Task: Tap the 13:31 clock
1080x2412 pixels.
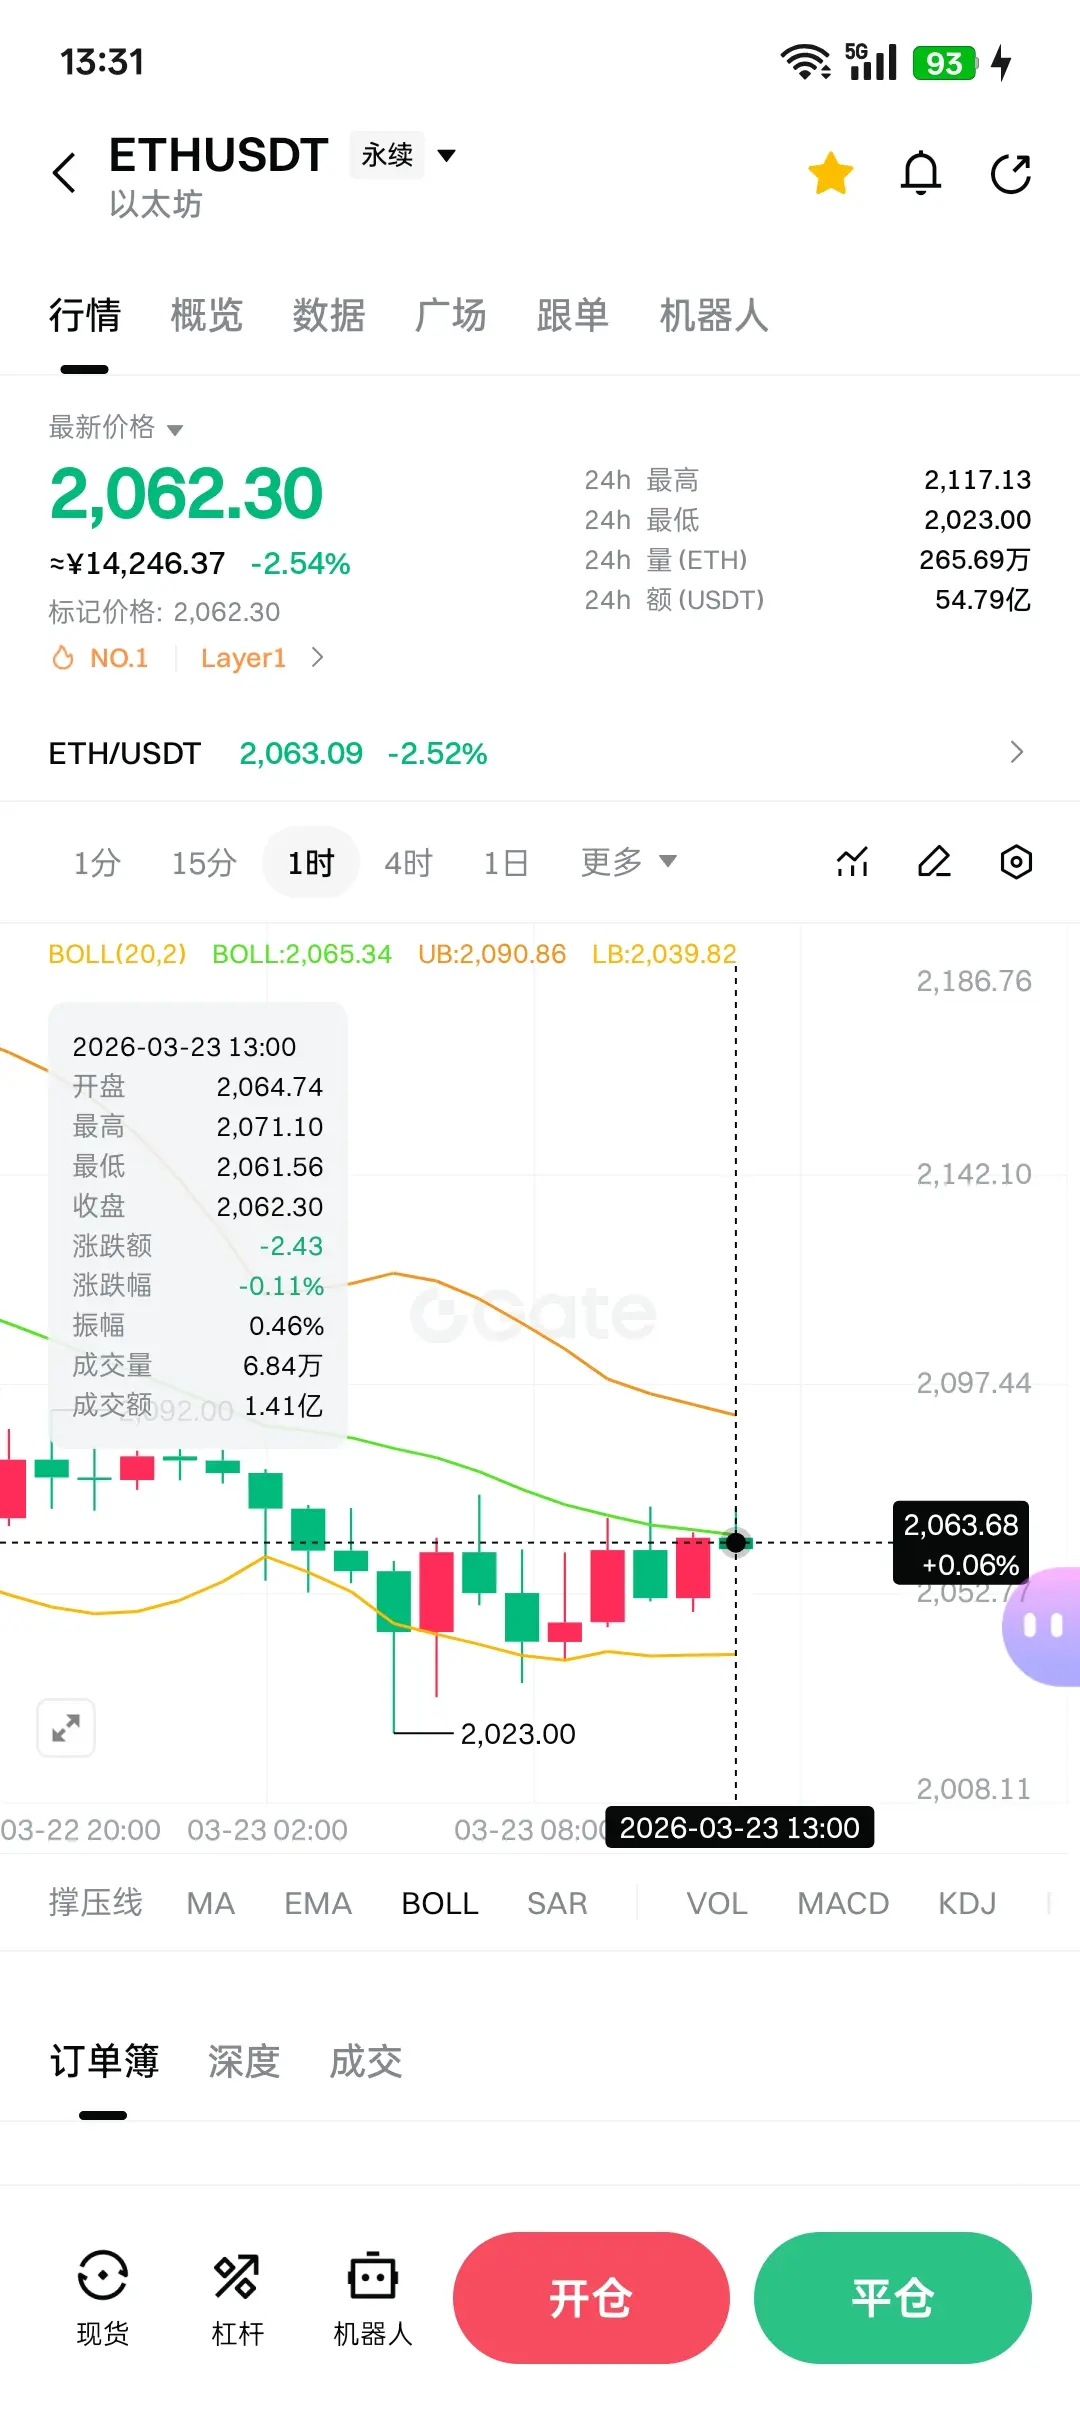Action: pyautogui.click(x=102, y=62)
